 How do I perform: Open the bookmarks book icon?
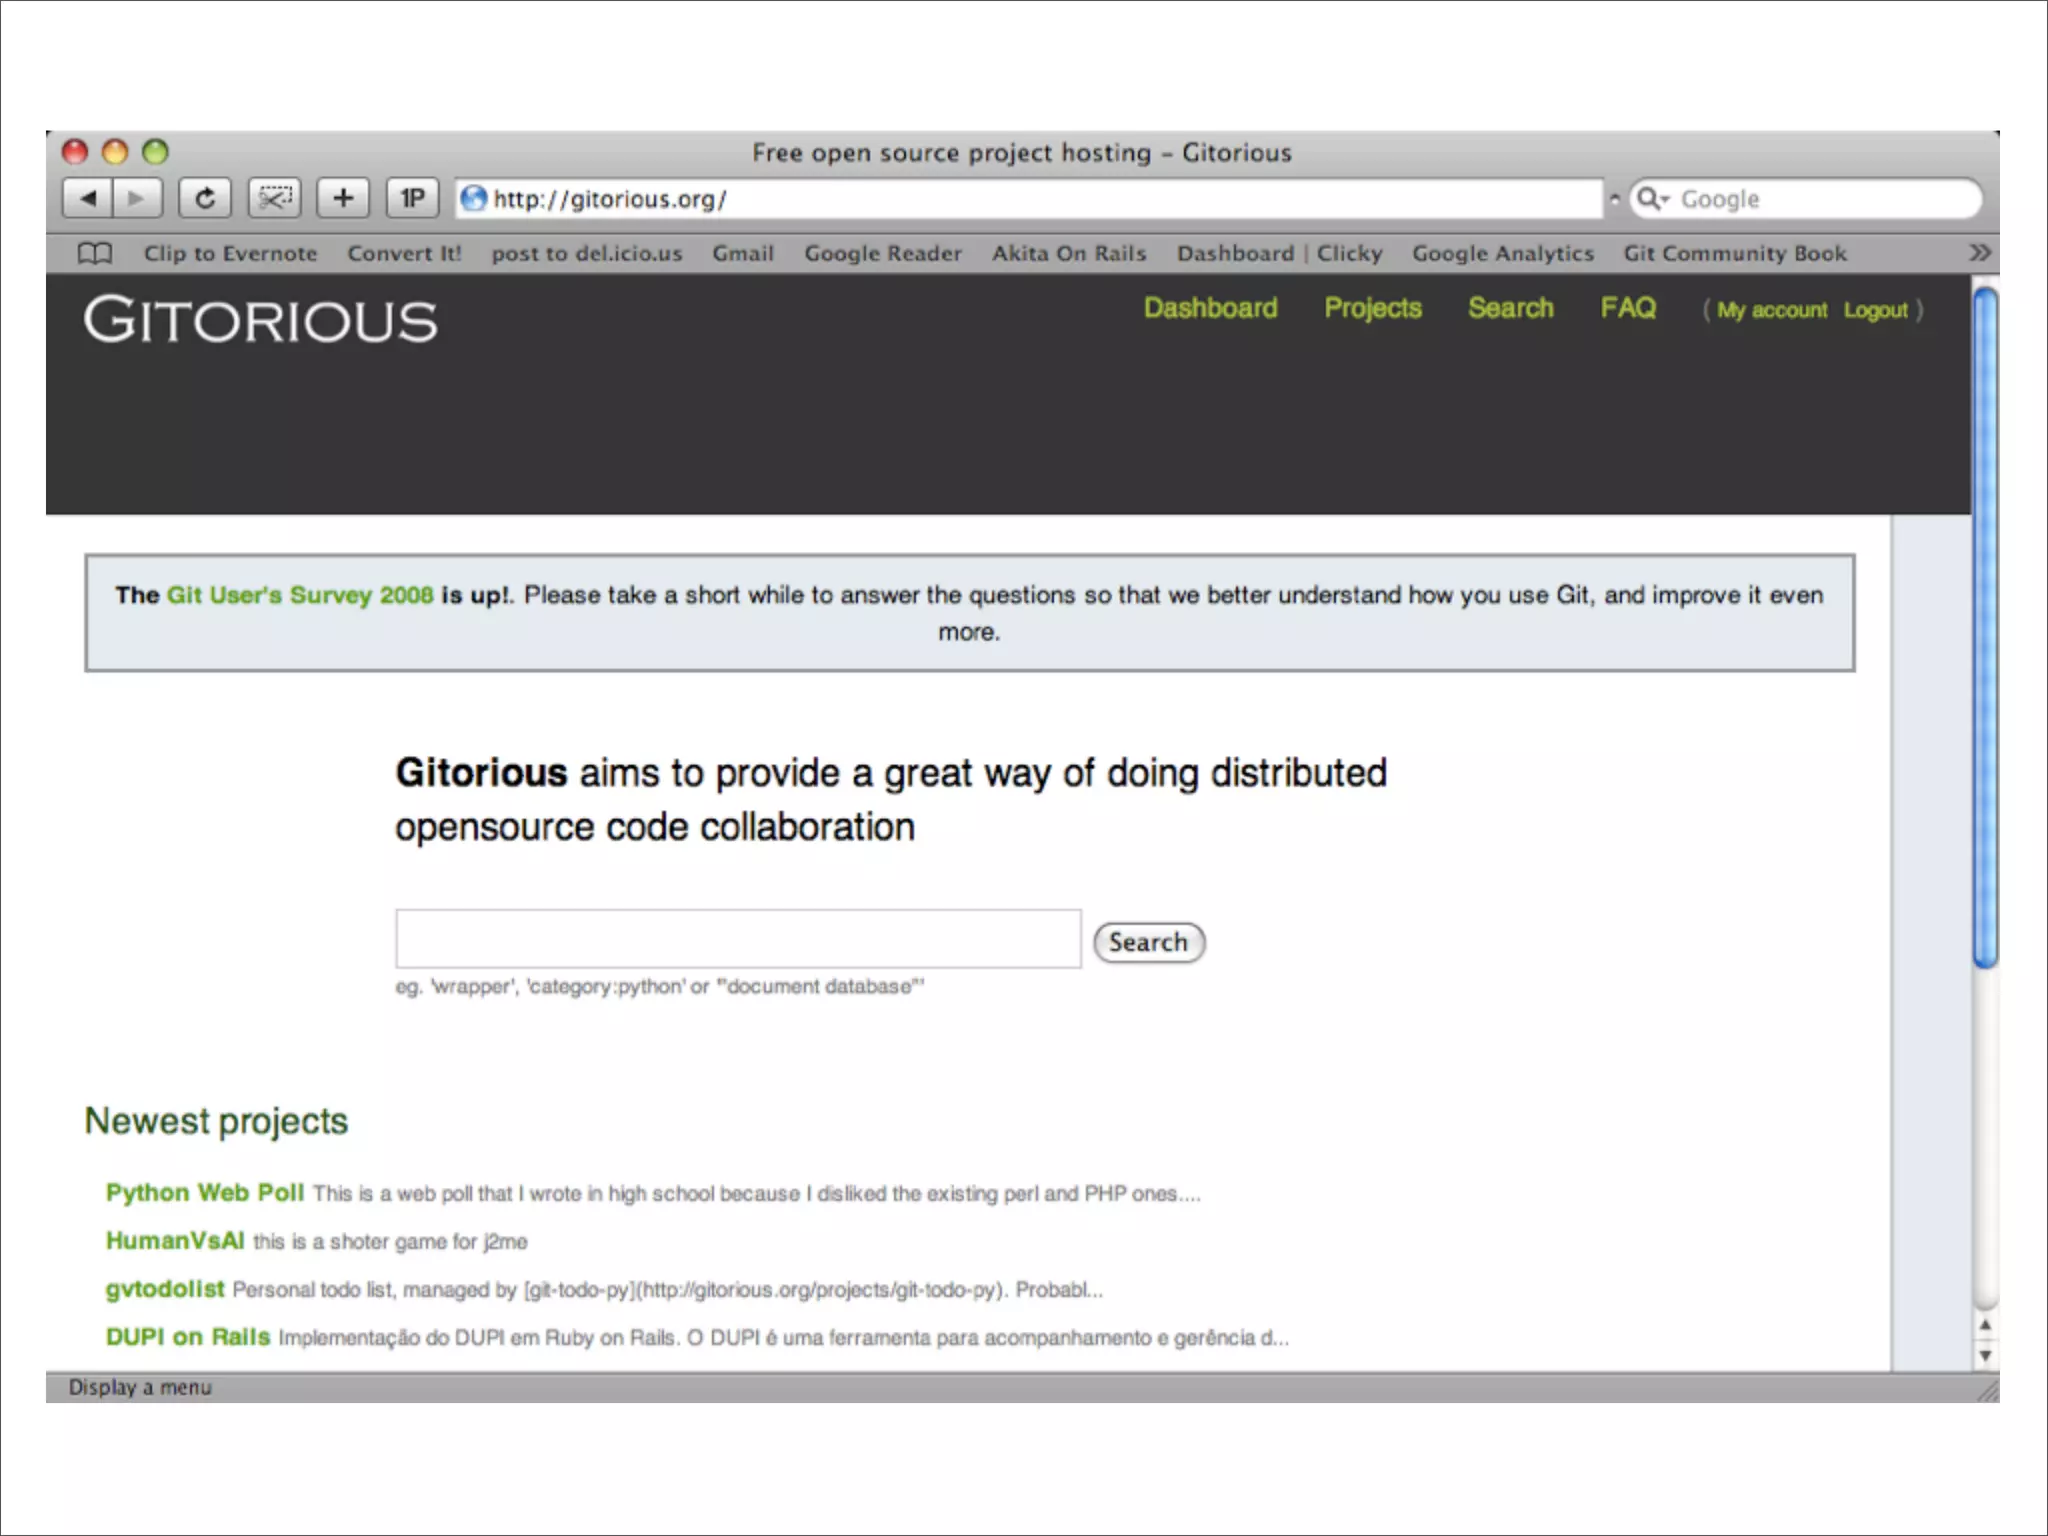click(x=95, y=254)
